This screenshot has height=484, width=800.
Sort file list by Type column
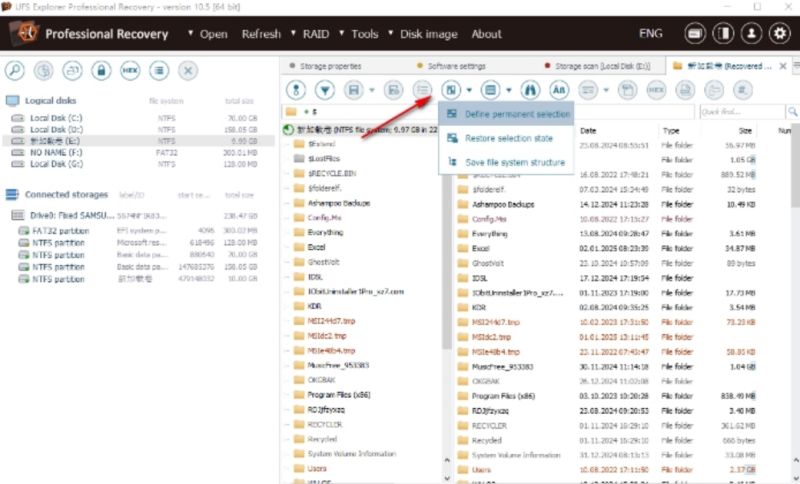pos(671,131)
